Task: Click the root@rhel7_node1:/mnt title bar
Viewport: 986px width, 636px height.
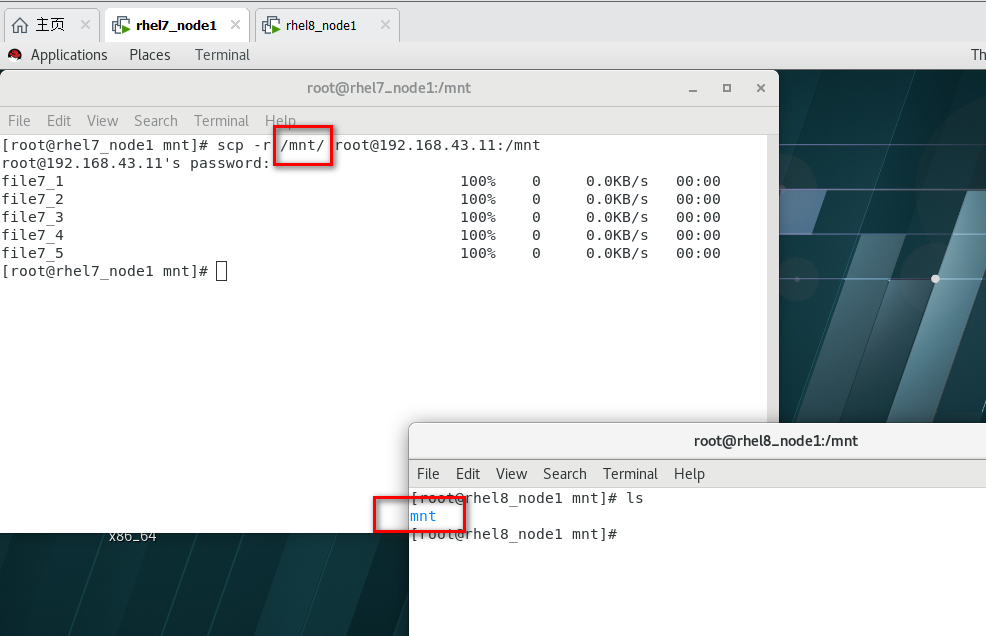Action: (x=389, y=88)
